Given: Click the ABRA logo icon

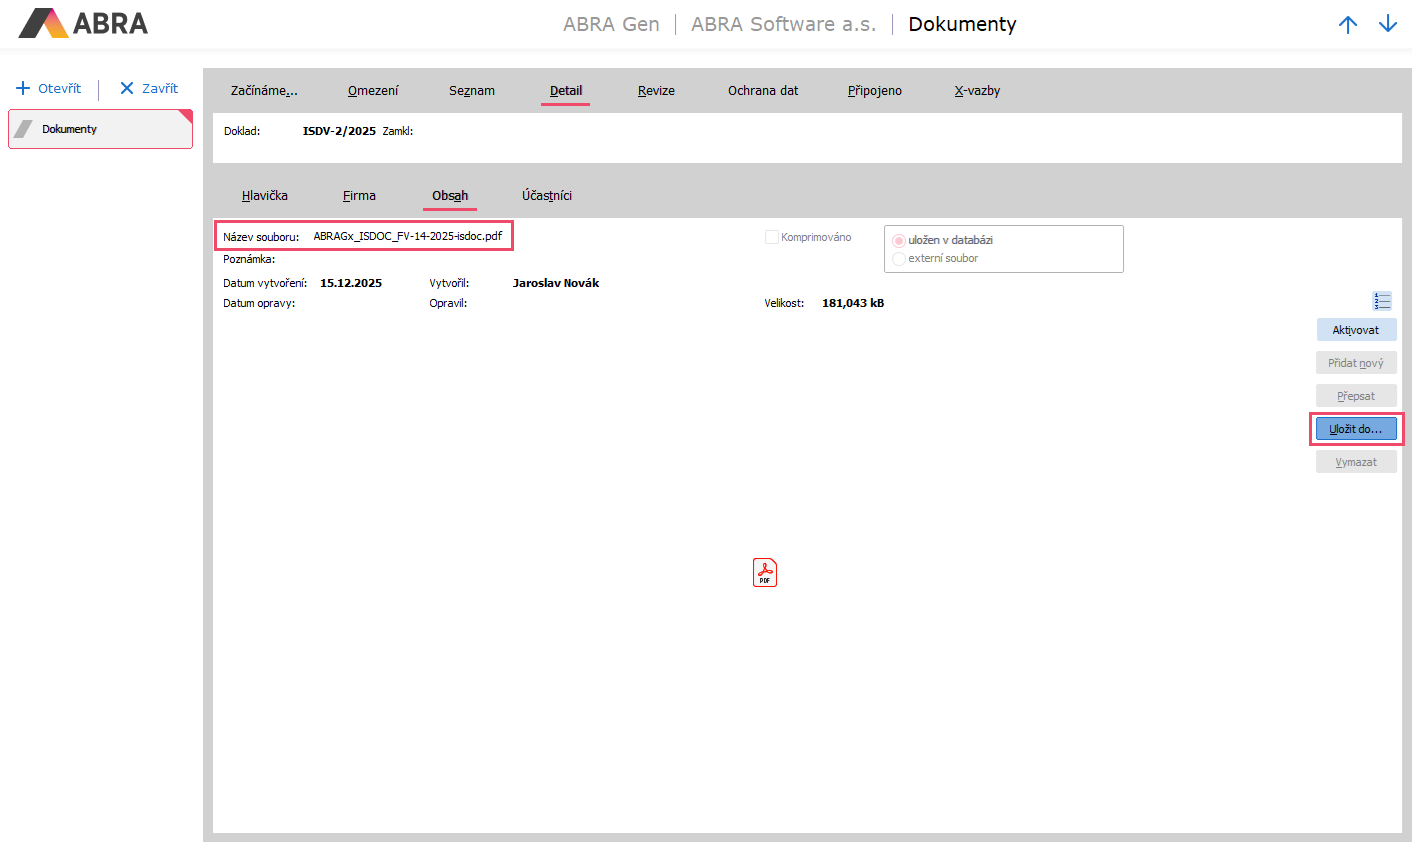Looking at the screenshot, I should [x=43, y=23].
